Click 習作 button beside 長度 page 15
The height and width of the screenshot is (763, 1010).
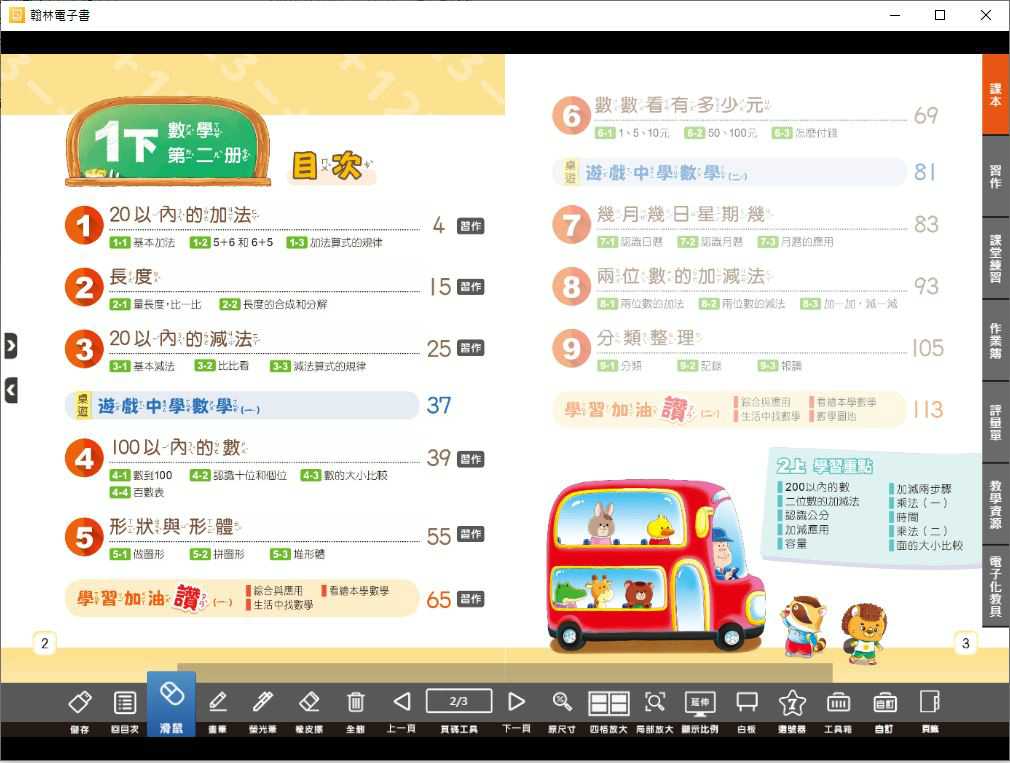[x=471, y=287]
